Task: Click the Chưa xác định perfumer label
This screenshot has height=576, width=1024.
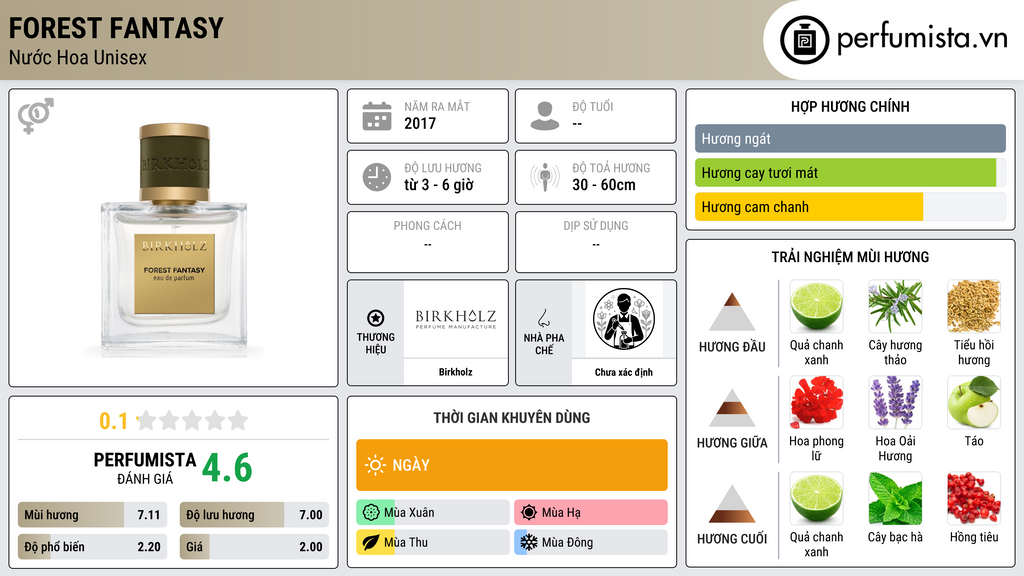Action: coord(624,372)
